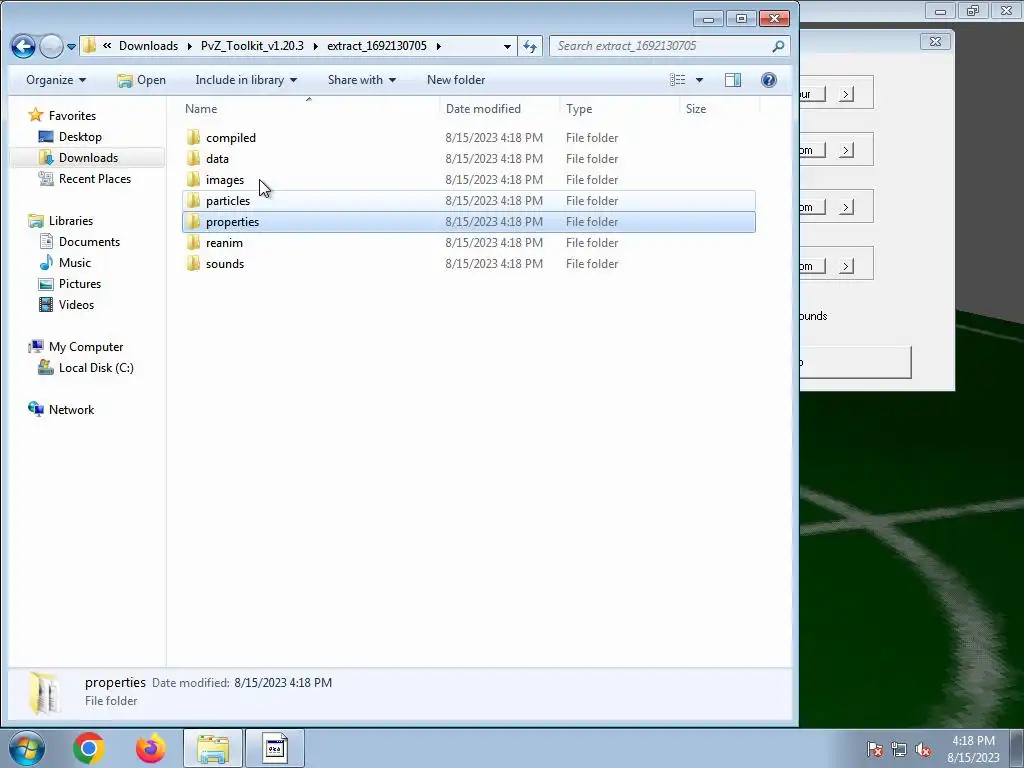Launch Firefox from the taskbar
Viewport: 1024px width, 768px height.
(x=150, y=748)
